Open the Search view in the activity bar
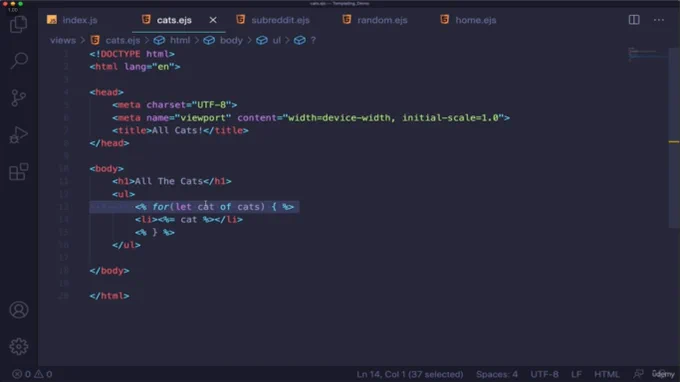Image resolution: width=680 pixels, height=382 pixels. (19, 61)
